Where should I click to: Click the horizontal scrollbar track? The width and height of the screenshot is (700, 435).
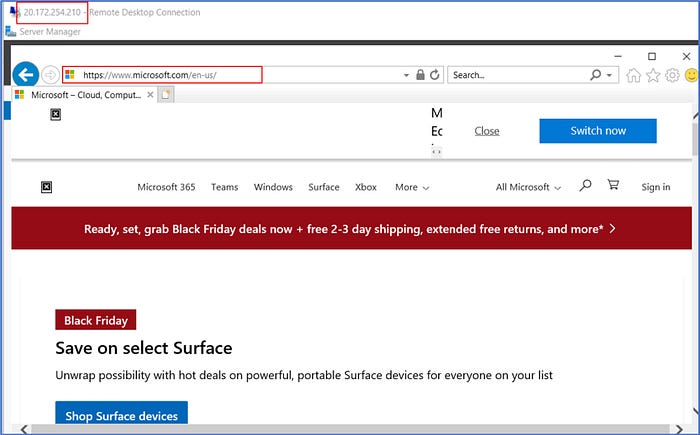[x=351, y=429]
